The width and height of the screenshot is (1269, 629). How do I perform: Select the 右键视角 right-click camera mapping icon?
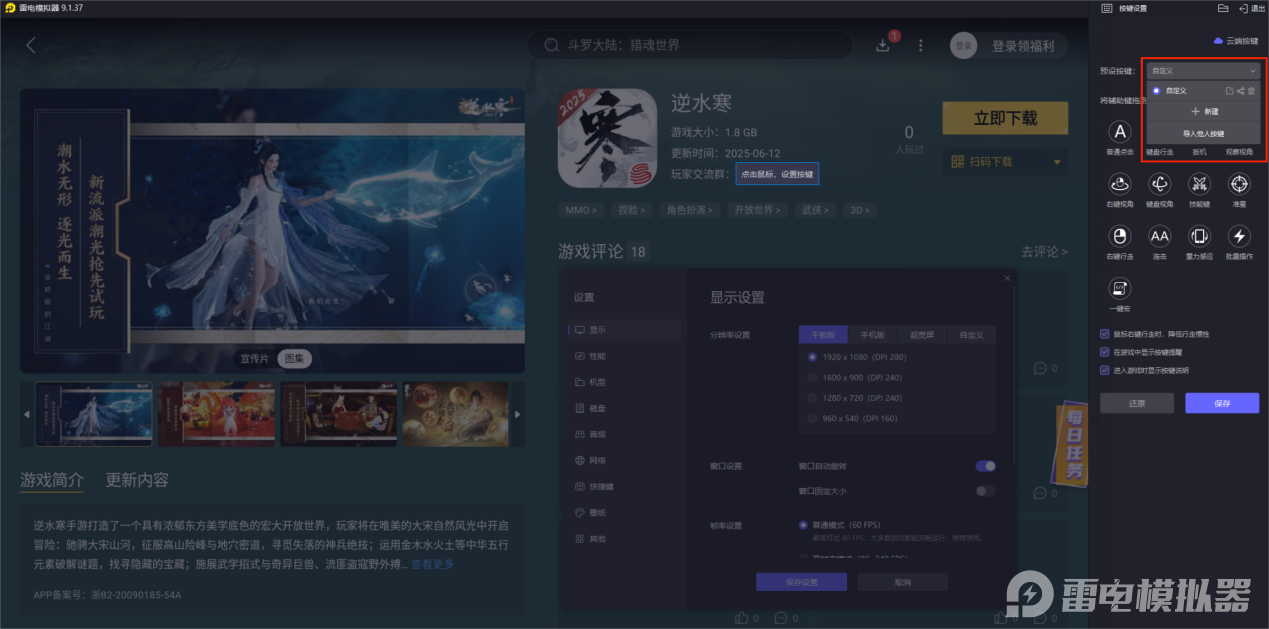[x=1120, y=184]
